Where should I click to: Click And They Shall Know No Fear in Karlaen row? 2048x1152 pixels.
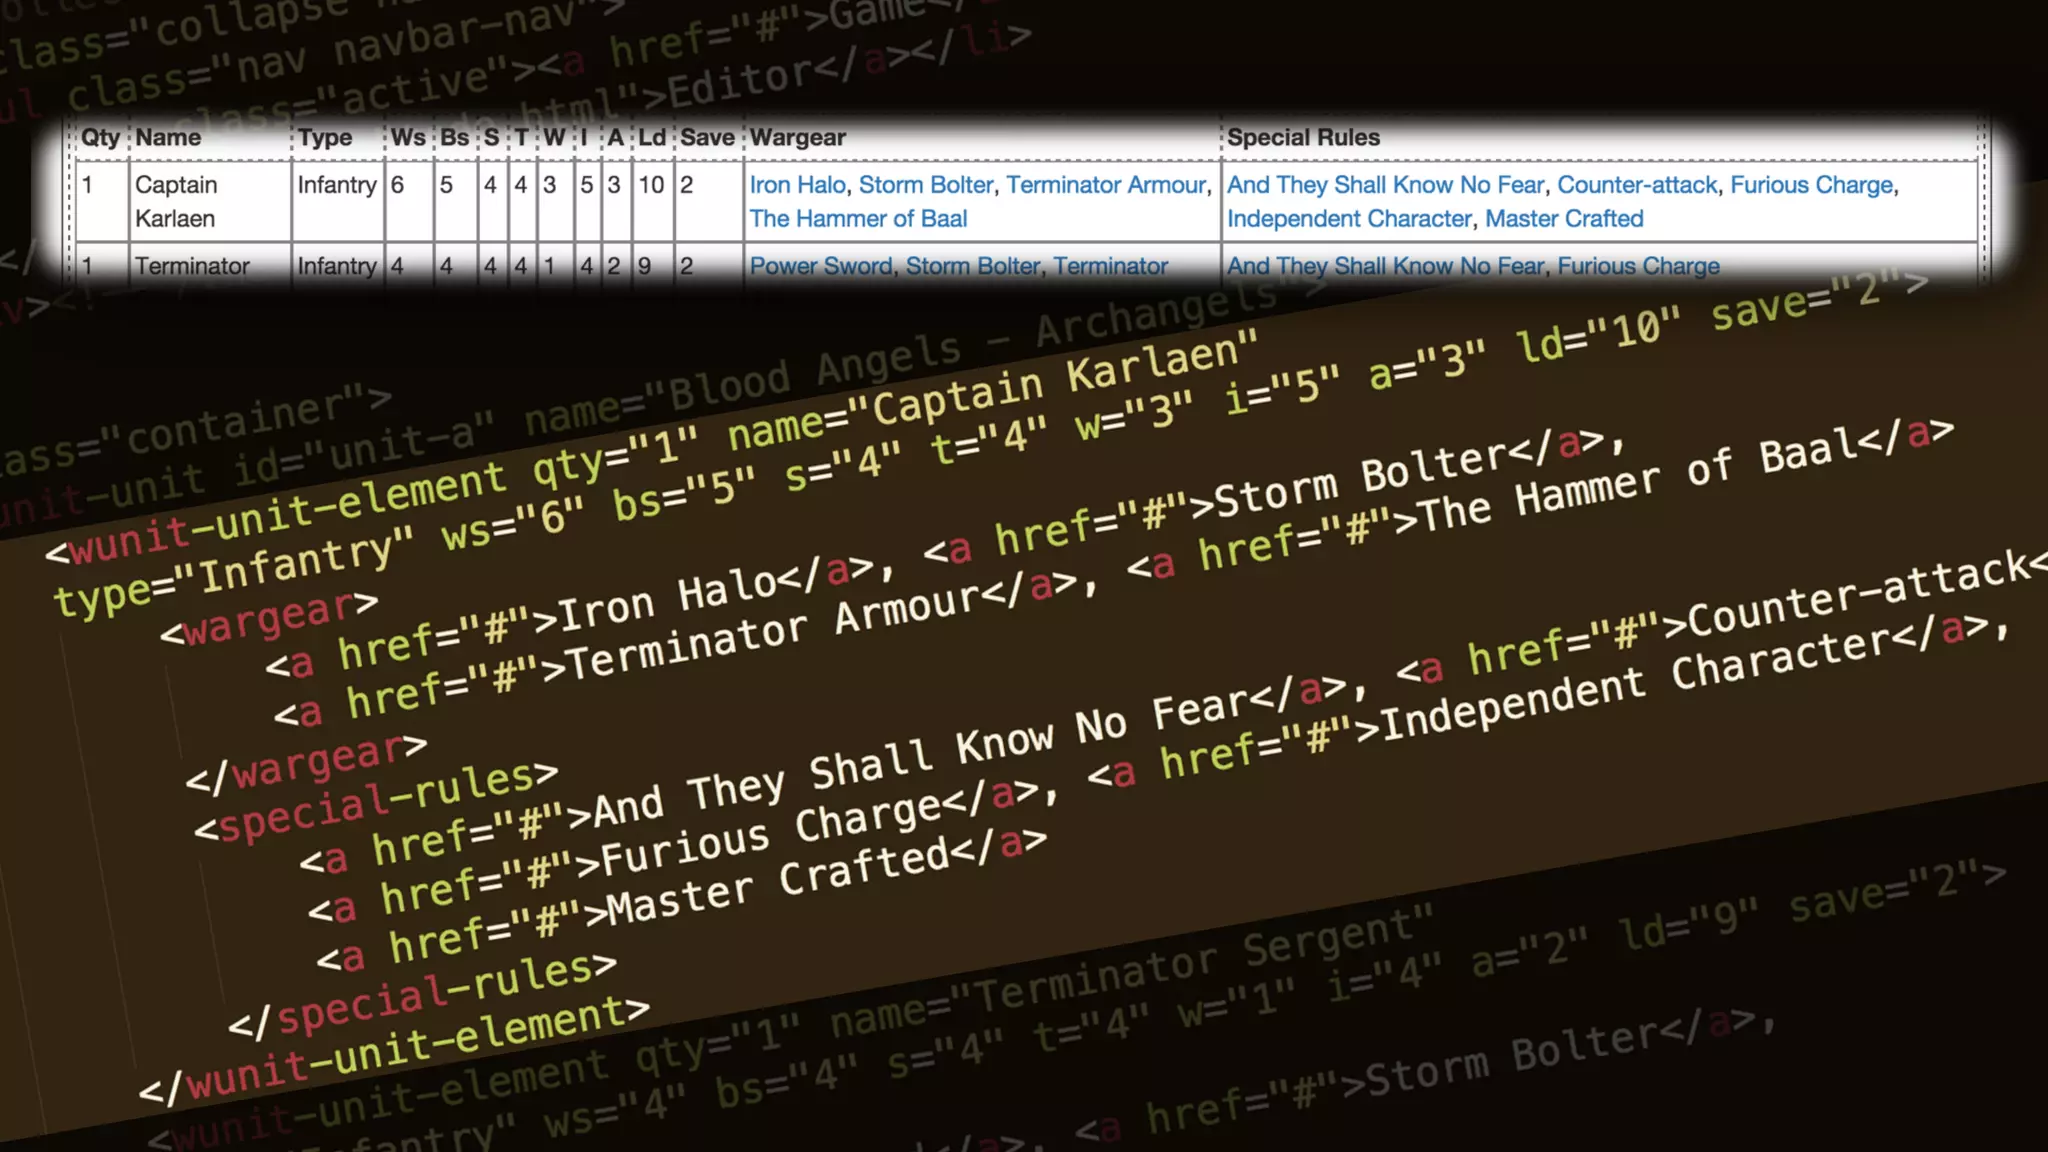click(1385, 185)
